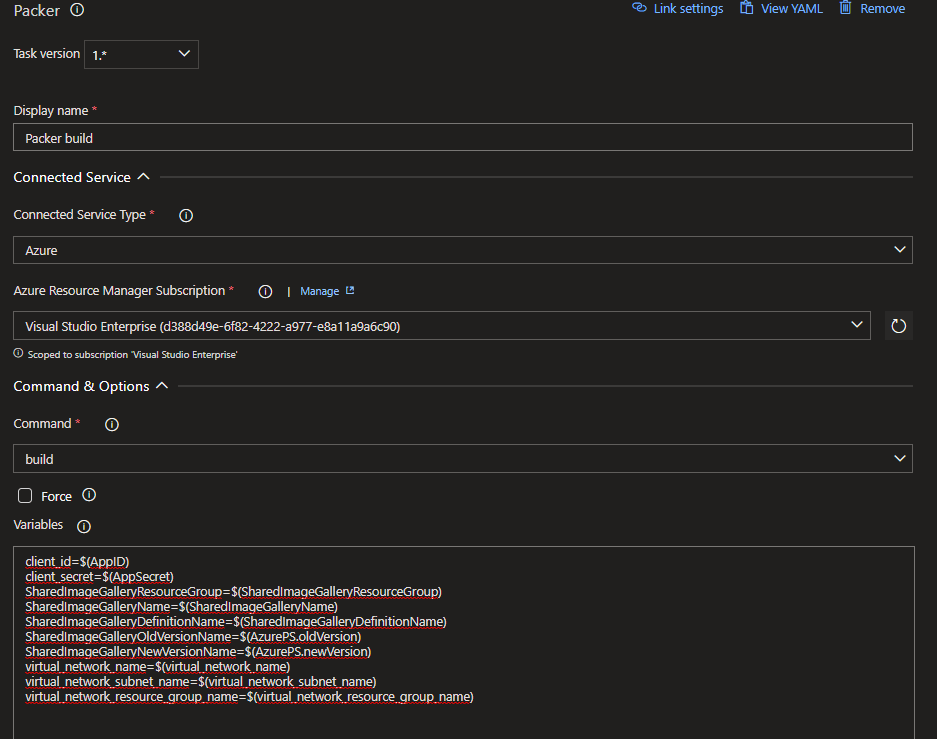The height and width of the screenshot is (739, 937).
Task: Click info icon next to Command label
Action: click(x=112, y=424)
